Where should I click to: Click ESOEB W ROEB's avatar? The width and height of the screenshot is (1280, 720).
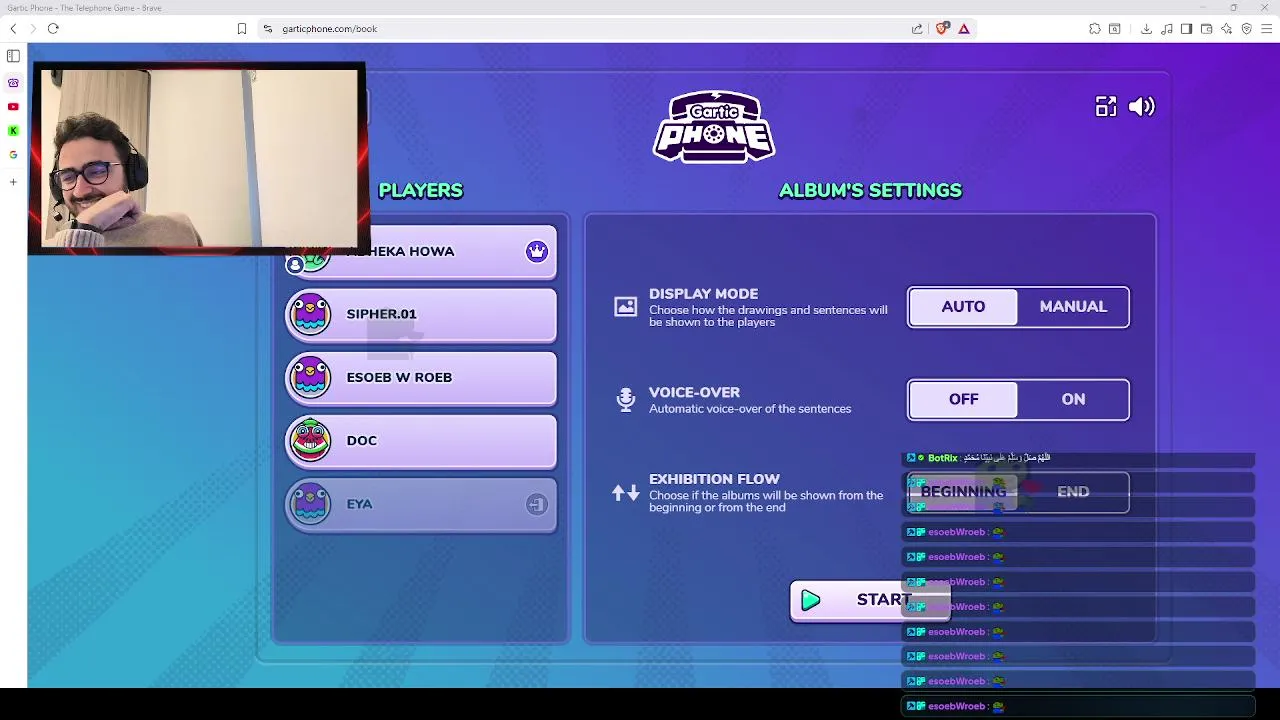(x=310, y=377)
